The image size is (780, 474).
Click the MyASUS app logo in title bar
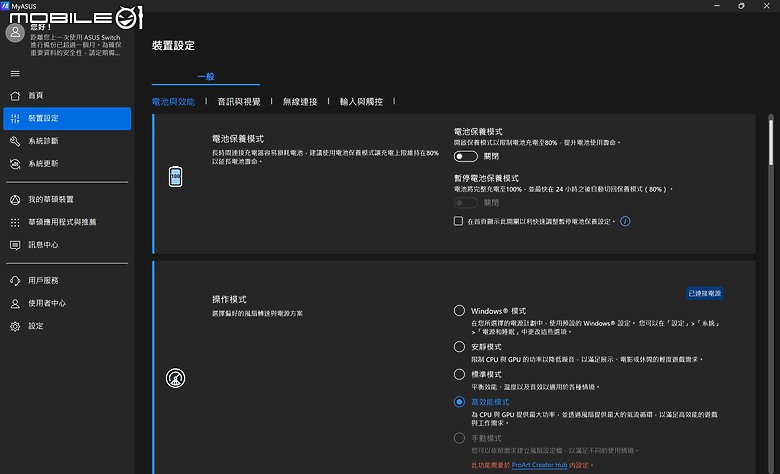coord(5,6)
